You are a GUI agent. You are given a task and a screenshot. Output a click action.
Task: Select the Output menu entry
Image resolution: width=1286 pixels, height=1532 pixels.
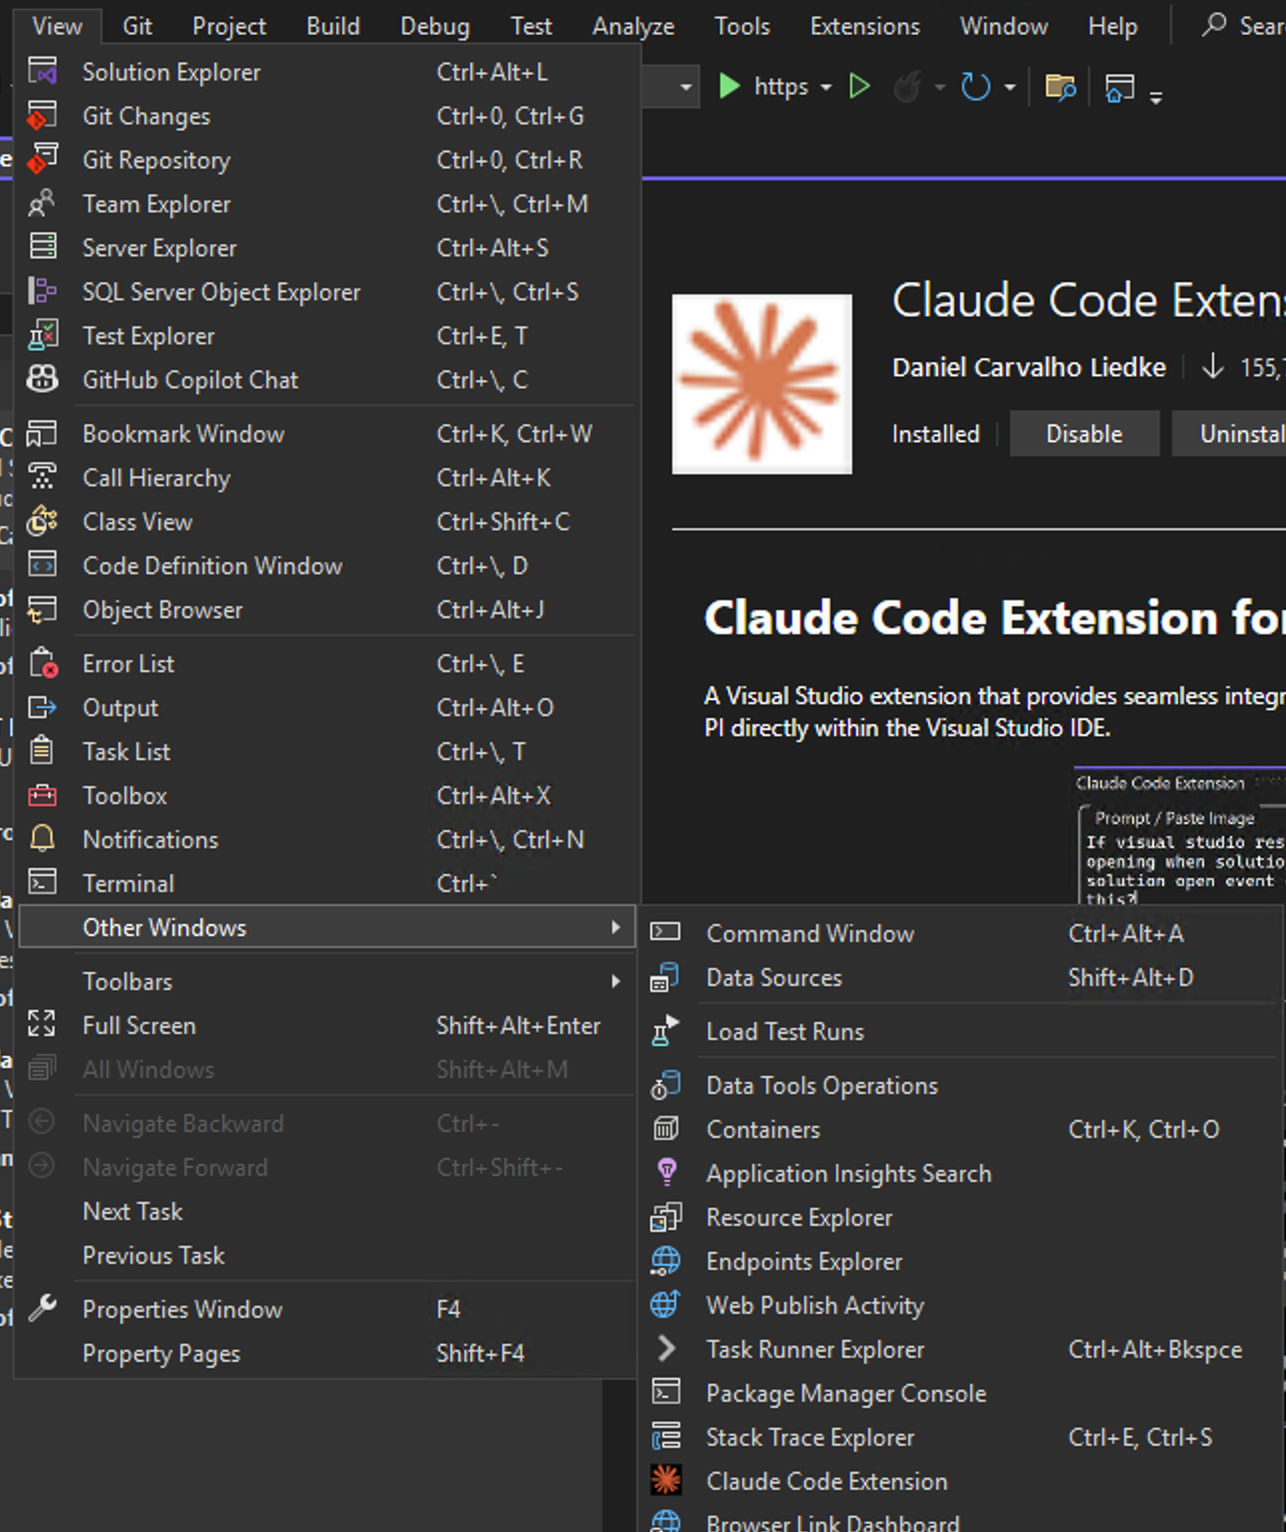328,708
